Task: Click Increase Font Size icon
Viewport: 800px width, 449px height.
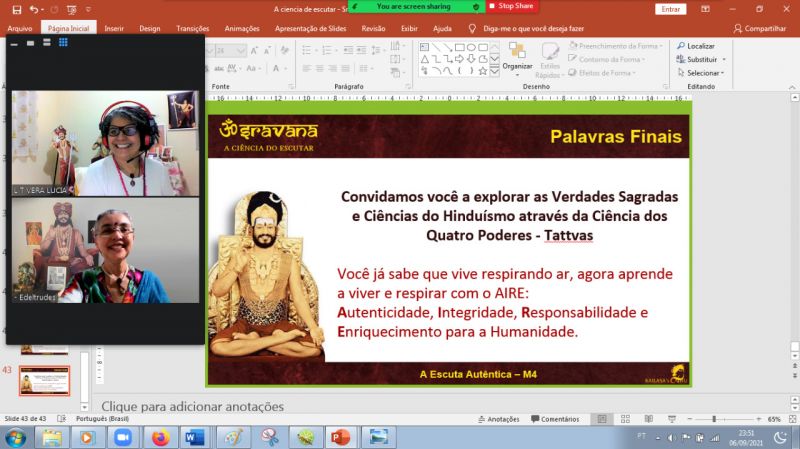Action: point(254,51)
